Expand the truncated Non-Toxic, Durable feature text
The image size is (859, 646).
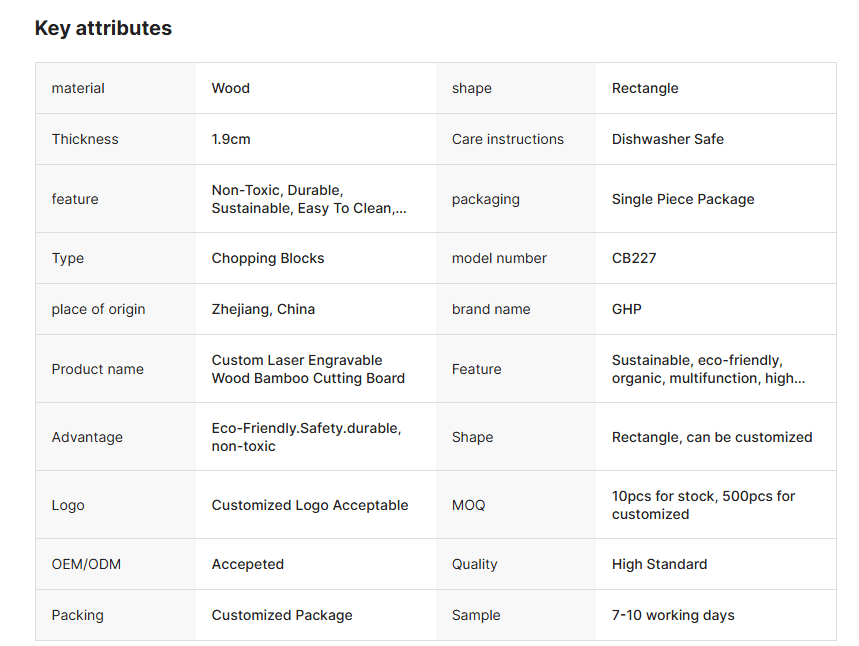click(x=309, y=199)
